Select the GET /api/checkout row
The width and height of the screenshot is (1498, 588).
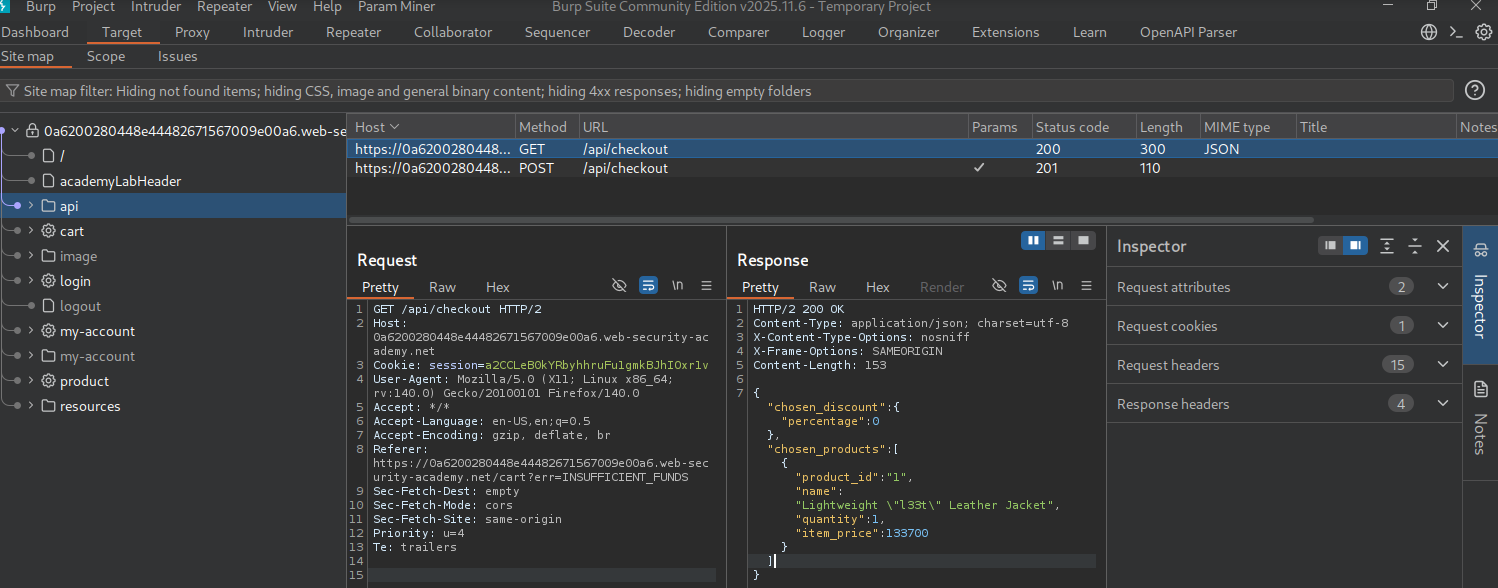[922, 149]
